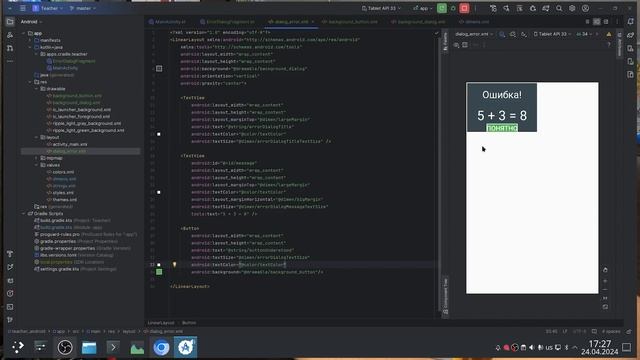Close the dialog_error.xml tab
The height and width of the screenshot is (360, 640).
[x=313, y=22]
